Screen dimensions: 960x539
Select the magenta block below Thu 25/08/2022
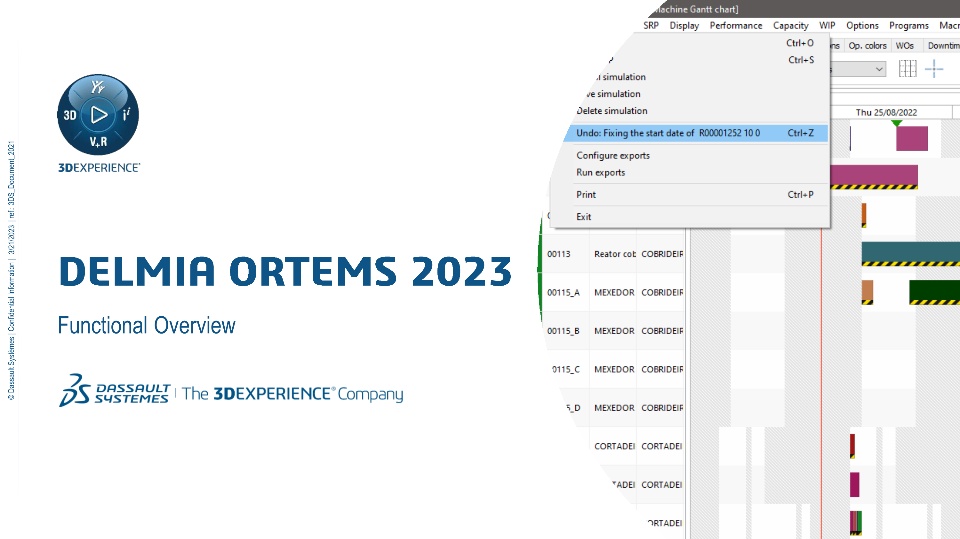coord(912,138)
